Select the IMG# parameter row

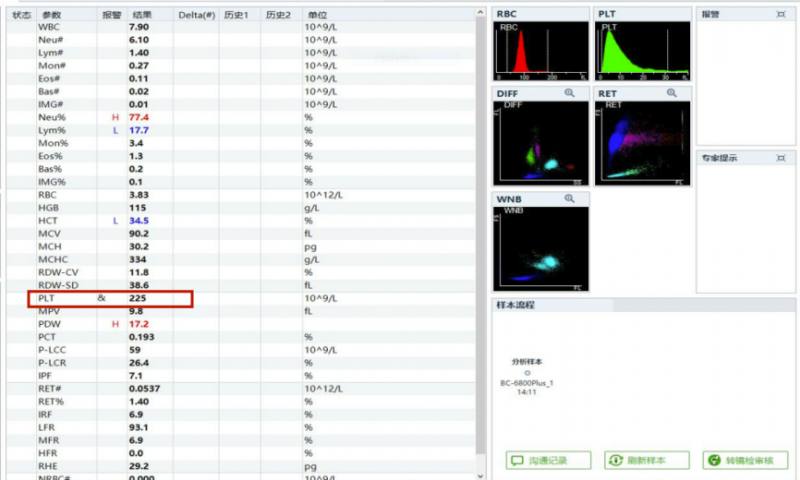[241, 105]
